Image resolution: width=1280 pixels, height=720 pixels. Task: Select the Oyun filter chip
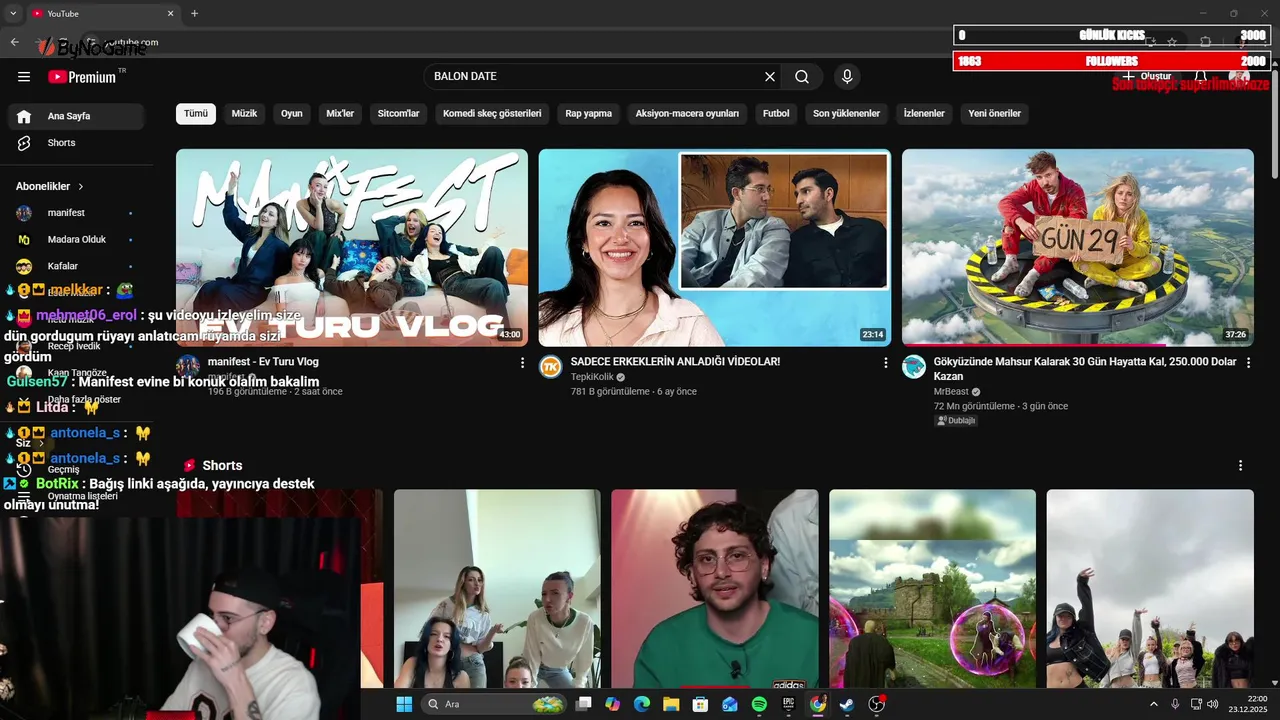(292, 114)
